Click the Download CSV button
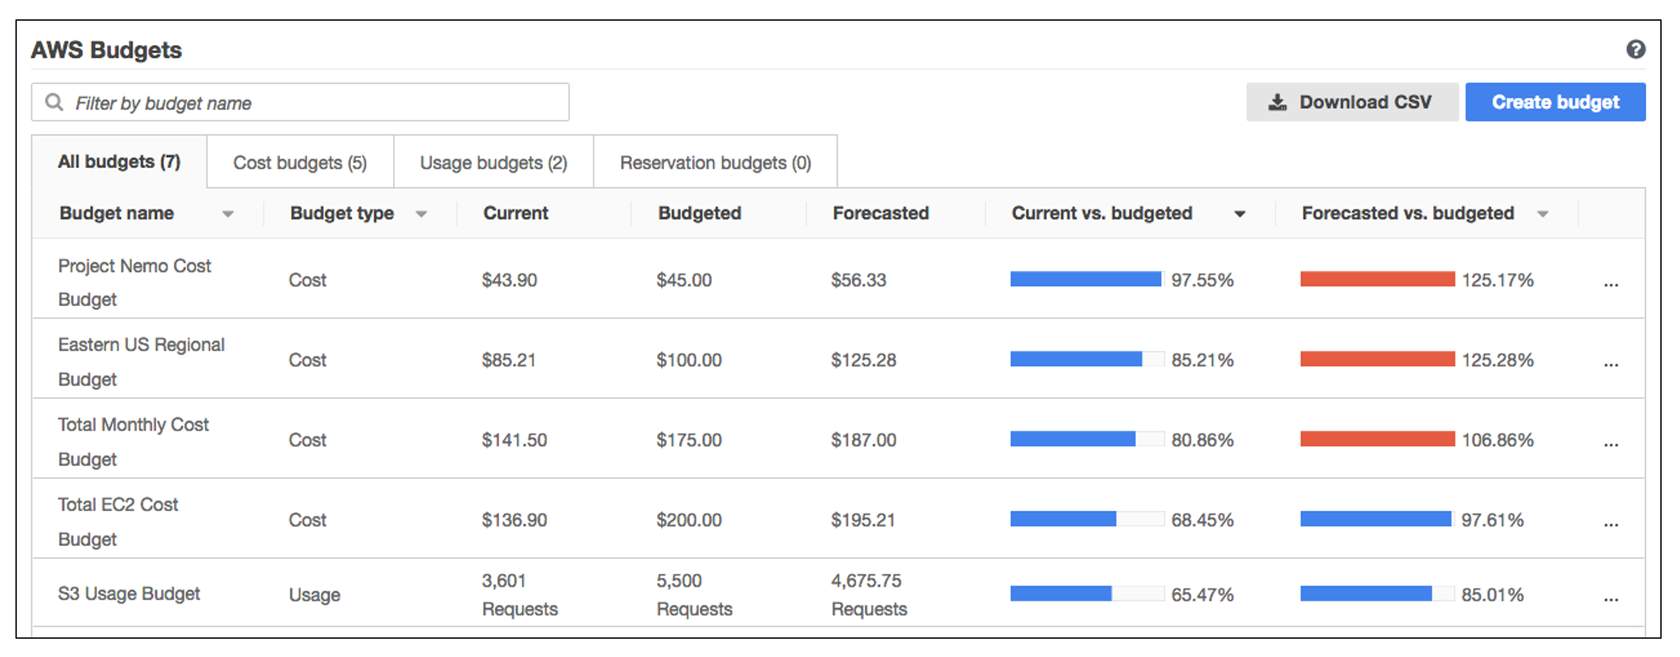 tap(1352, 102)
